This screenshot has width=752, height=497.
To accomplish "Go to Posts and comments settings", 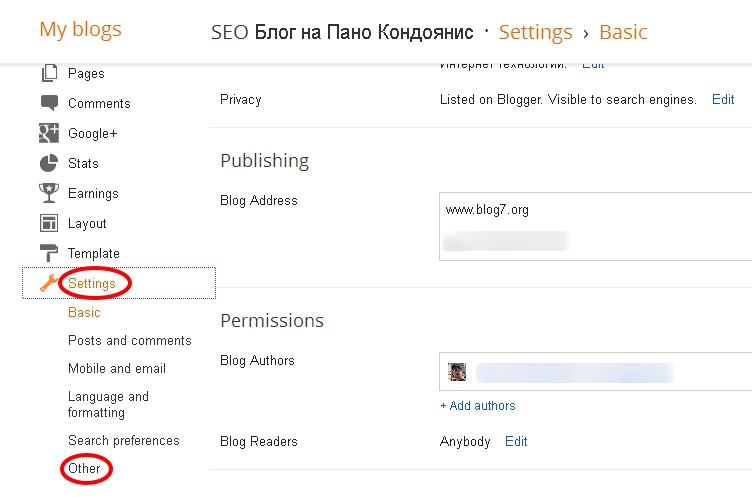I will [129, 341].
